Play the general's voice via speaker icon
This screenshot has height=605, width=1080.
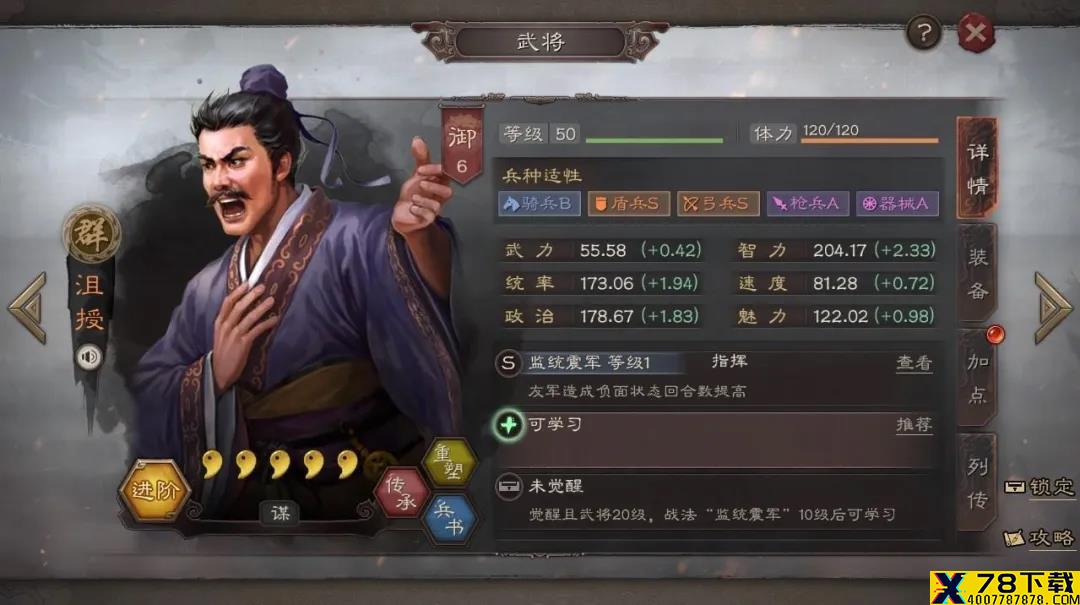[x=89, y=356]
